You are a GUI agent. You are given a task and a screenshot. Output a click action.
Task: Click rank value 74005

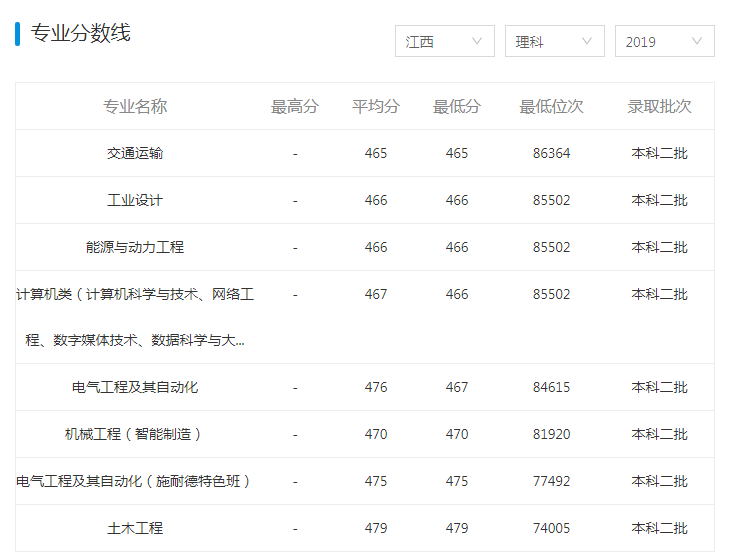click(551, 528)
